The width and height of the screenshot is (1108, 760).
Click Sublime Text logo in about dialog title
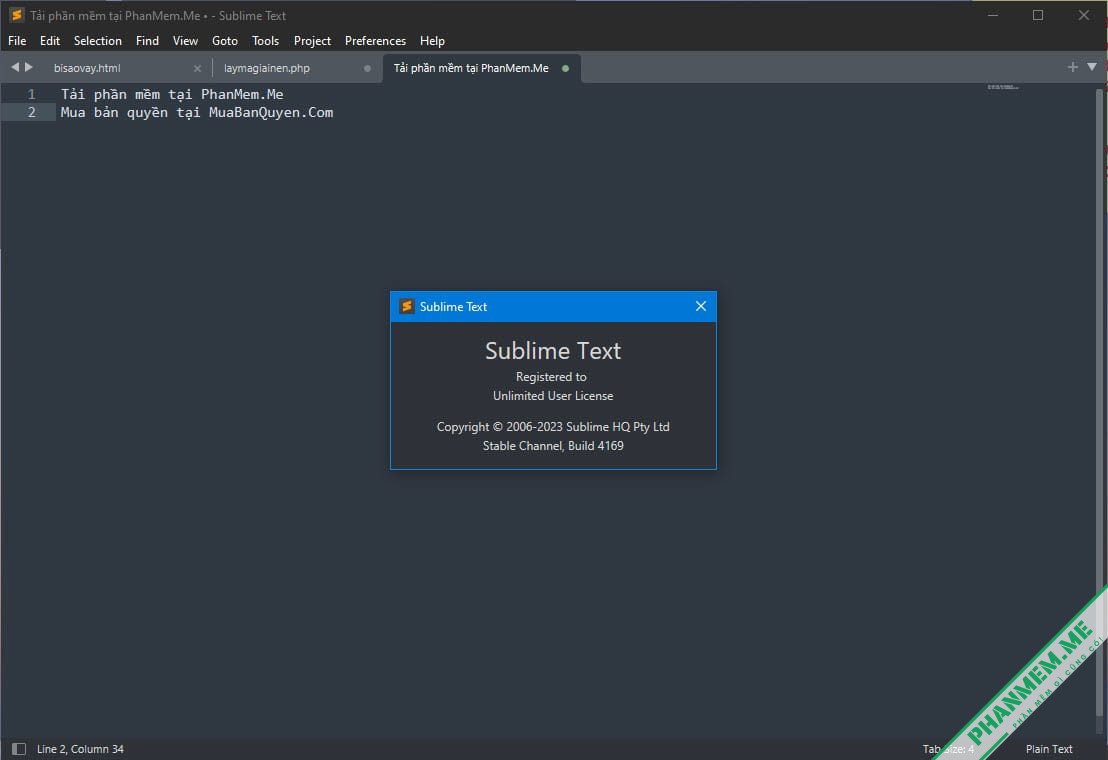(x=406, y=306)
